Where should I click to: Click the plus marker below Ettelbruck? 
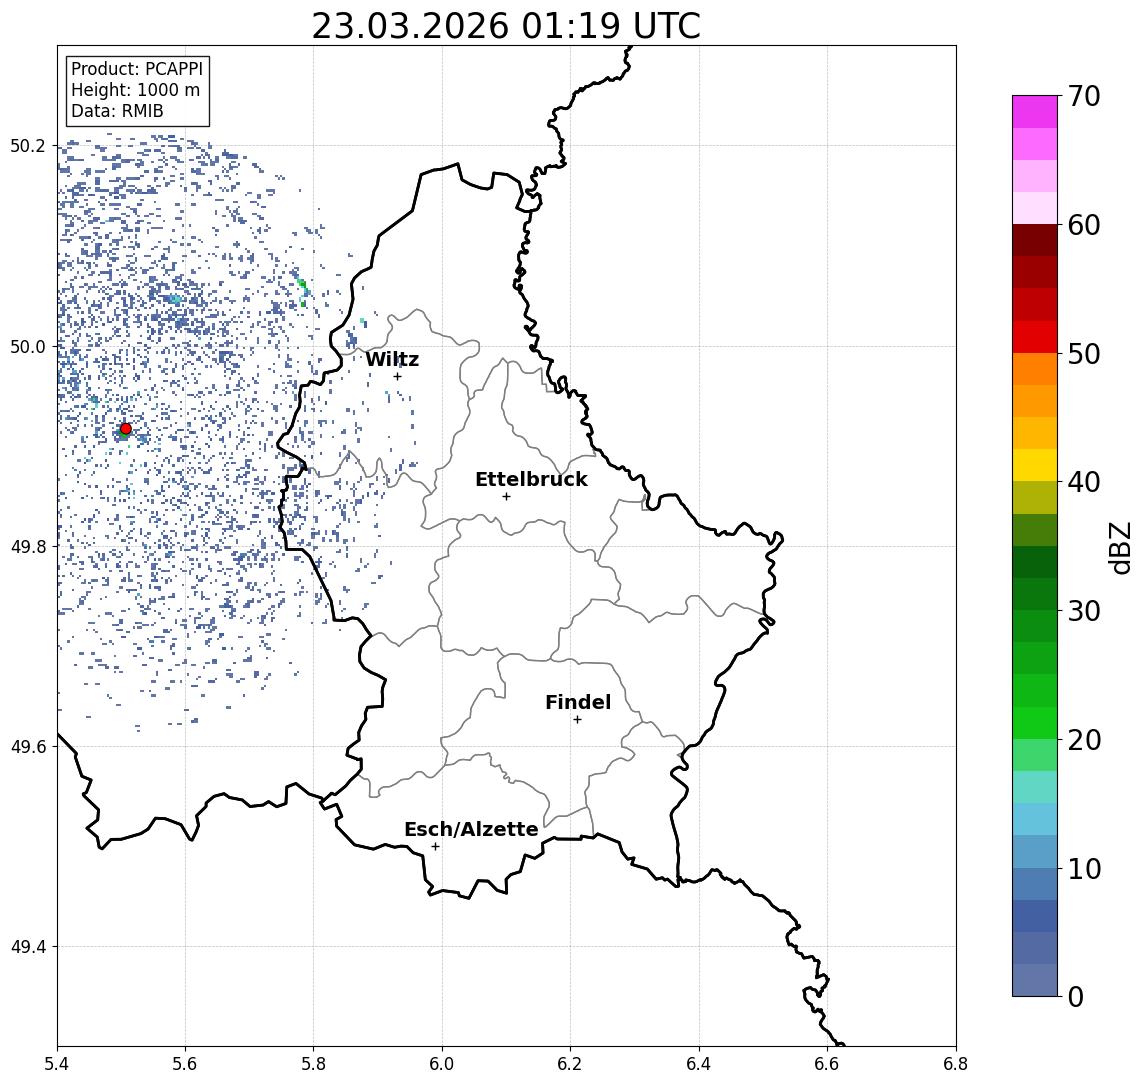pos(506,497)
